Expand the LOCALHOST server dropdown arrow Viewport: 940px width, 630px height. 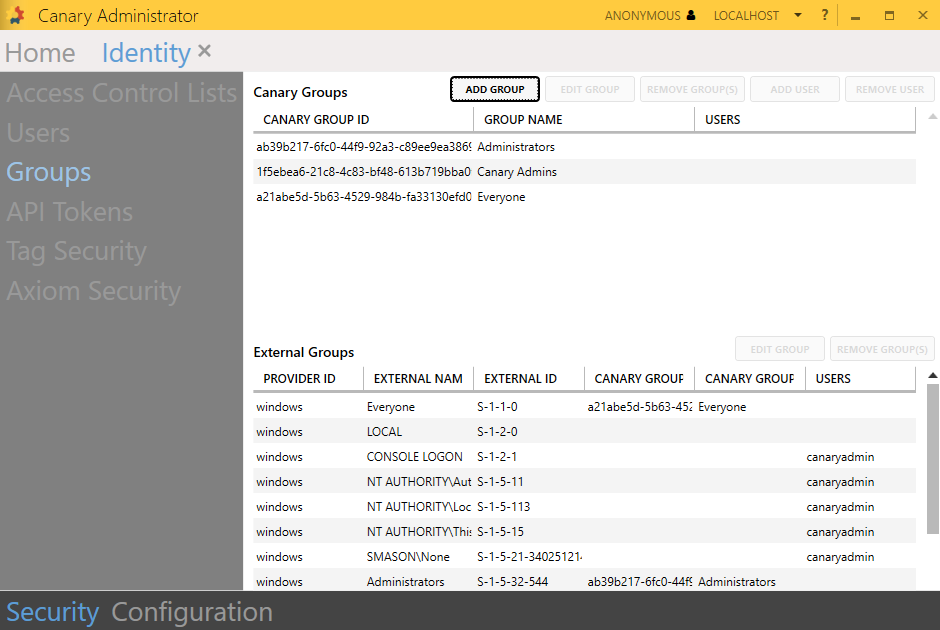point(798,16)
